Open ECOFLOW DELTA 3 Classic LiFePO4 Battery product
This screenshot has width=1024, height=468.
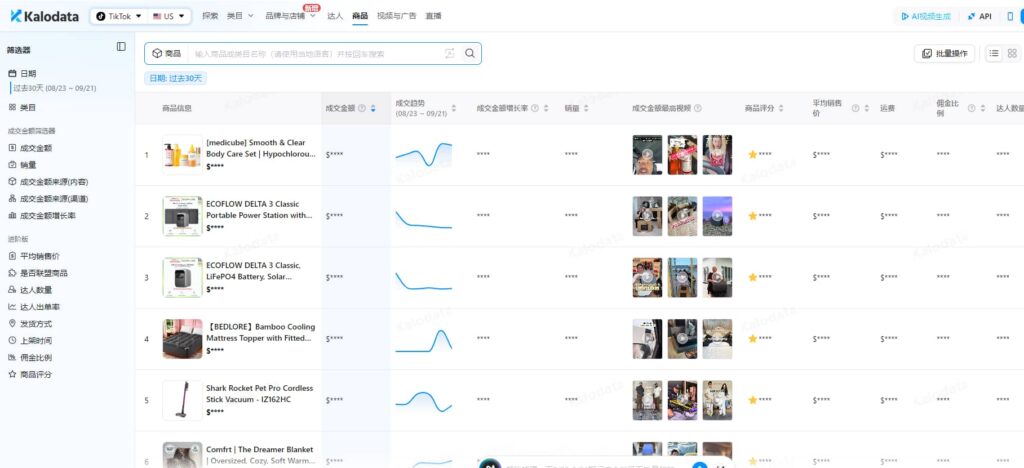coord(253,271)
